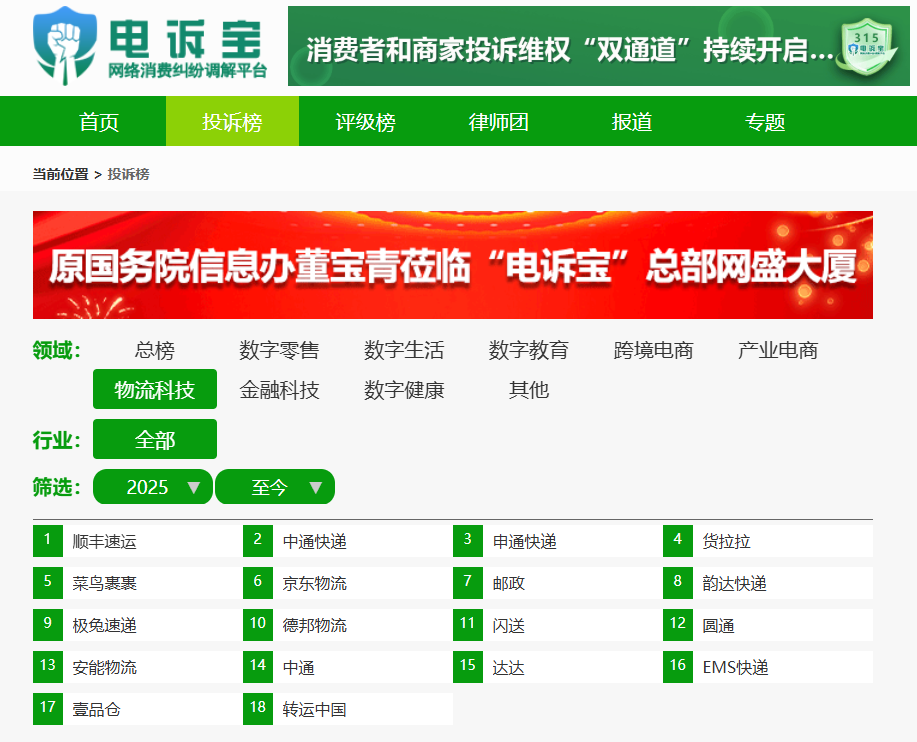The height and width of the screenshot is (742, 917).
Task: Open the EMS快递 ranking entry
Action: pyautogui.click(x=735, y=667)
